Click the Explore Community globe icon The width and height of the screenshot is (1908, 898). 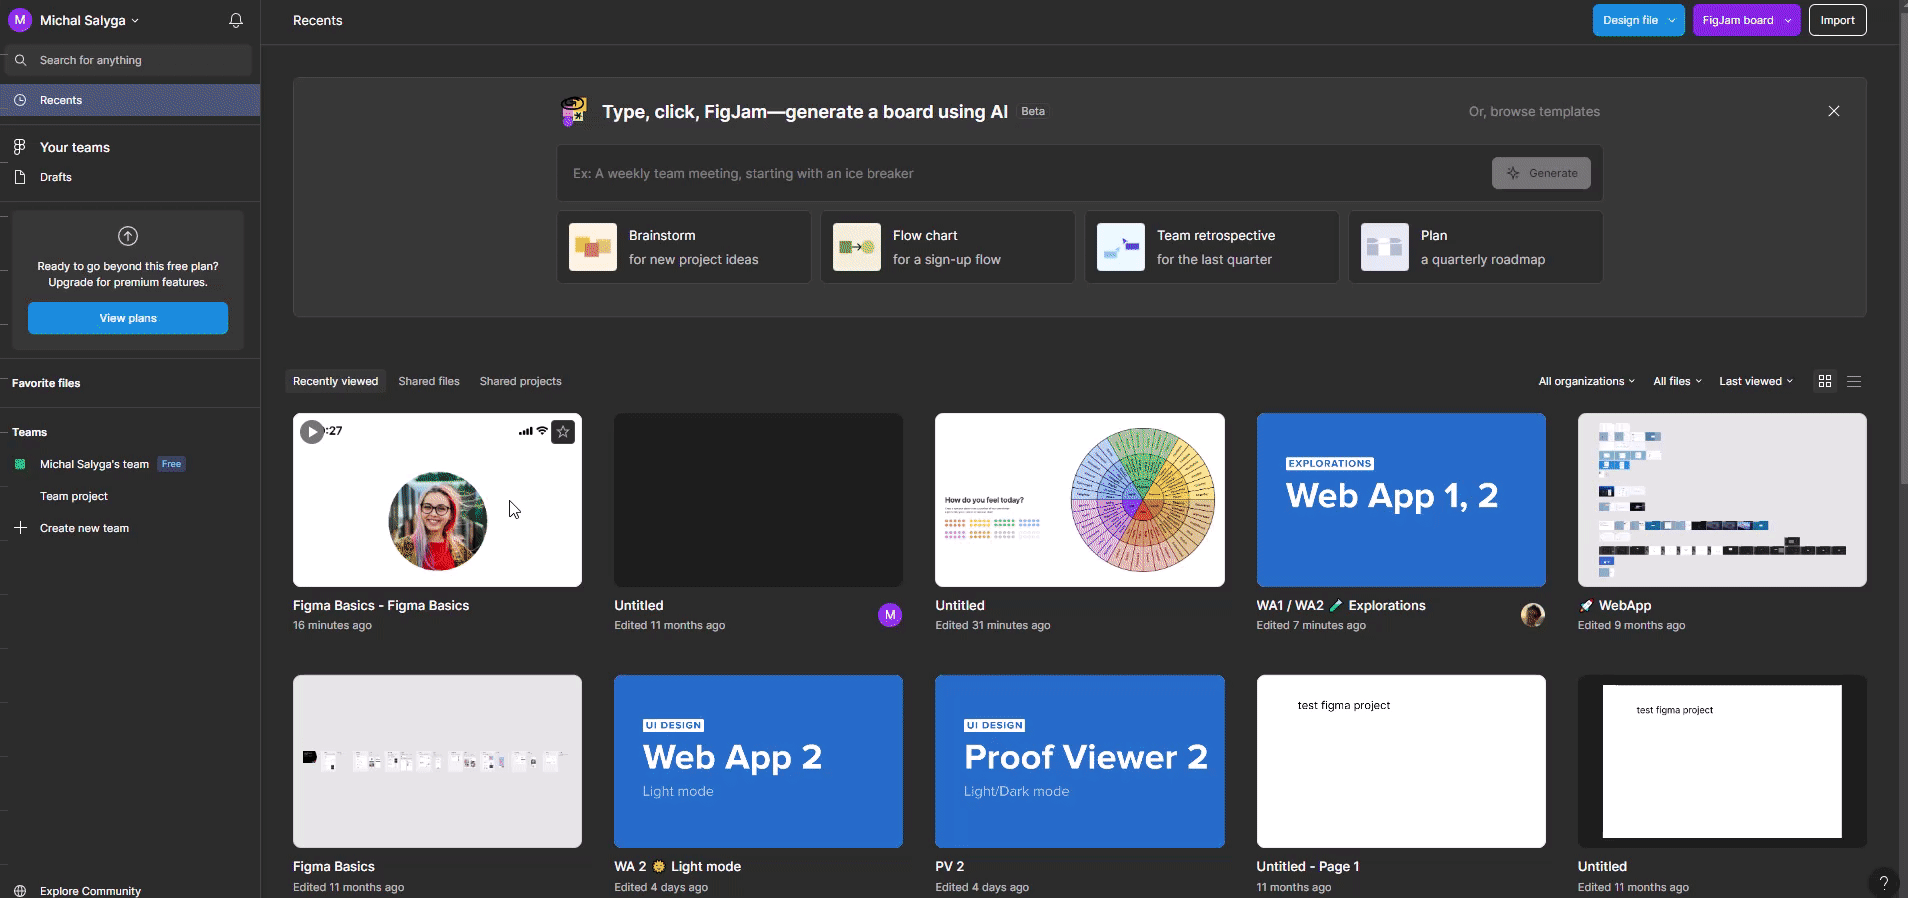pos(20,891)
